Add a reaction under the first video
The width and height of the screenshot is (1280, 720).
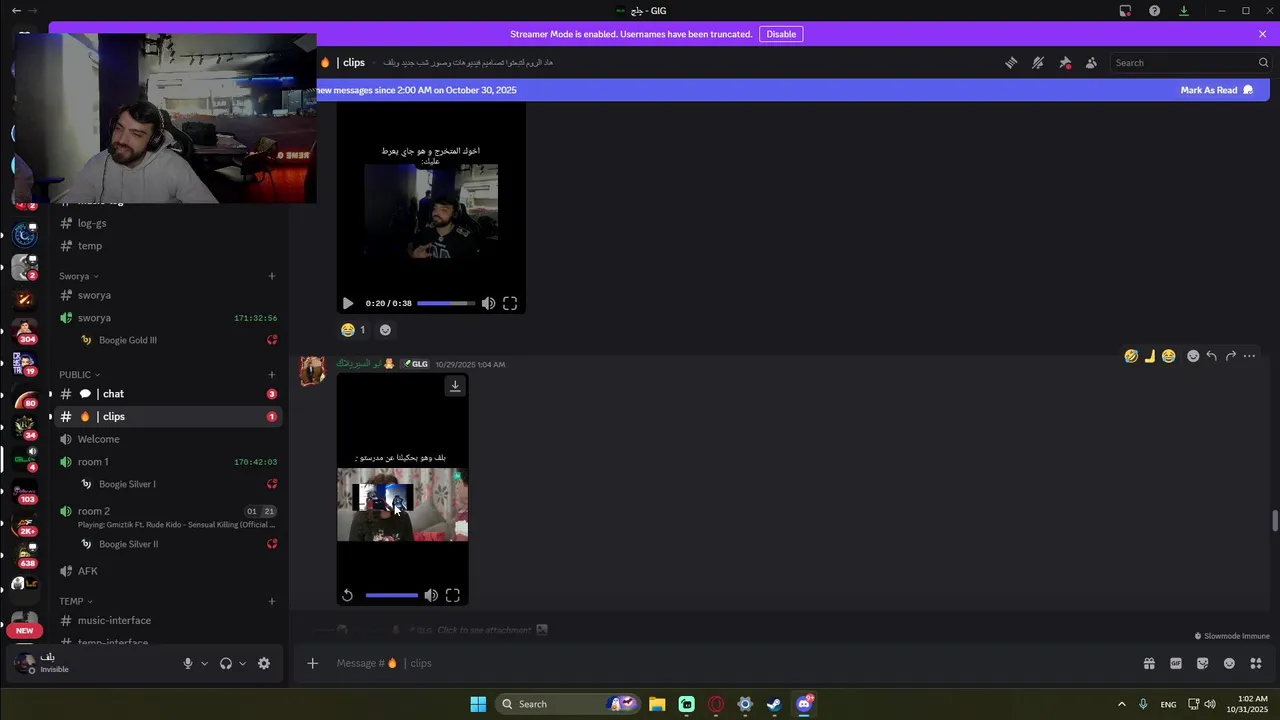pos(385,330)
